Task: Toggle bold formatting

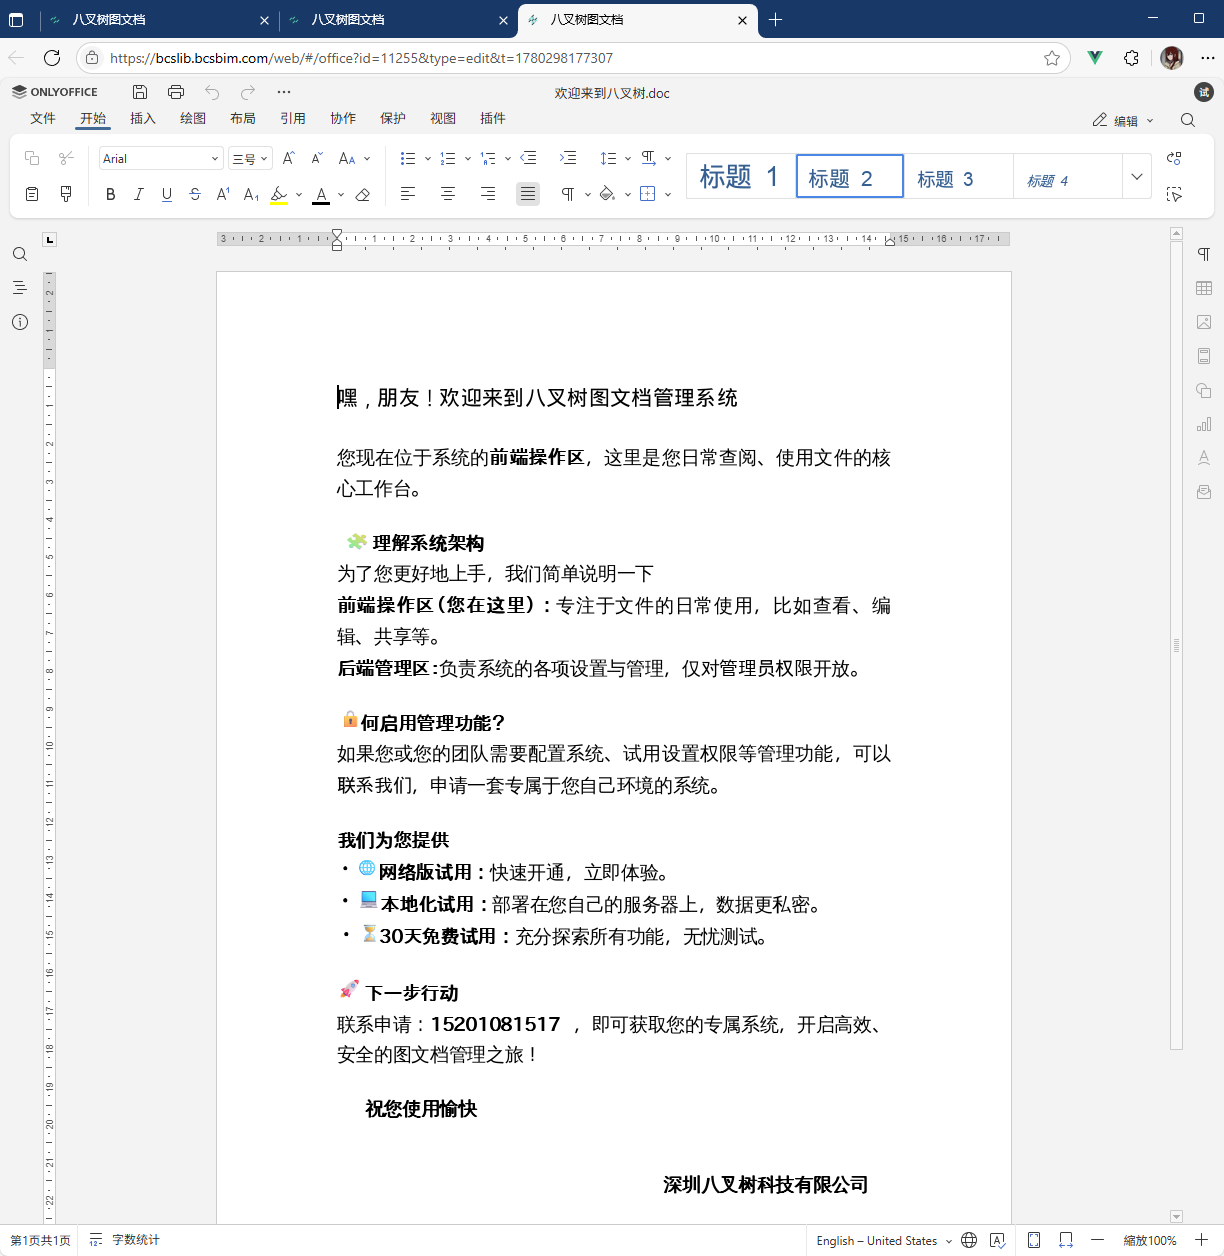Action: (x=111, y=194)
